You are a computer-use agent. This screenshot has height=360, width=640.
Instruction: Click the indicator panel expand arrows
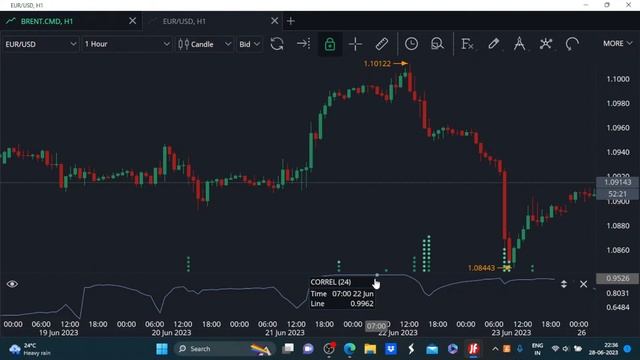click(x=564, y=284)
